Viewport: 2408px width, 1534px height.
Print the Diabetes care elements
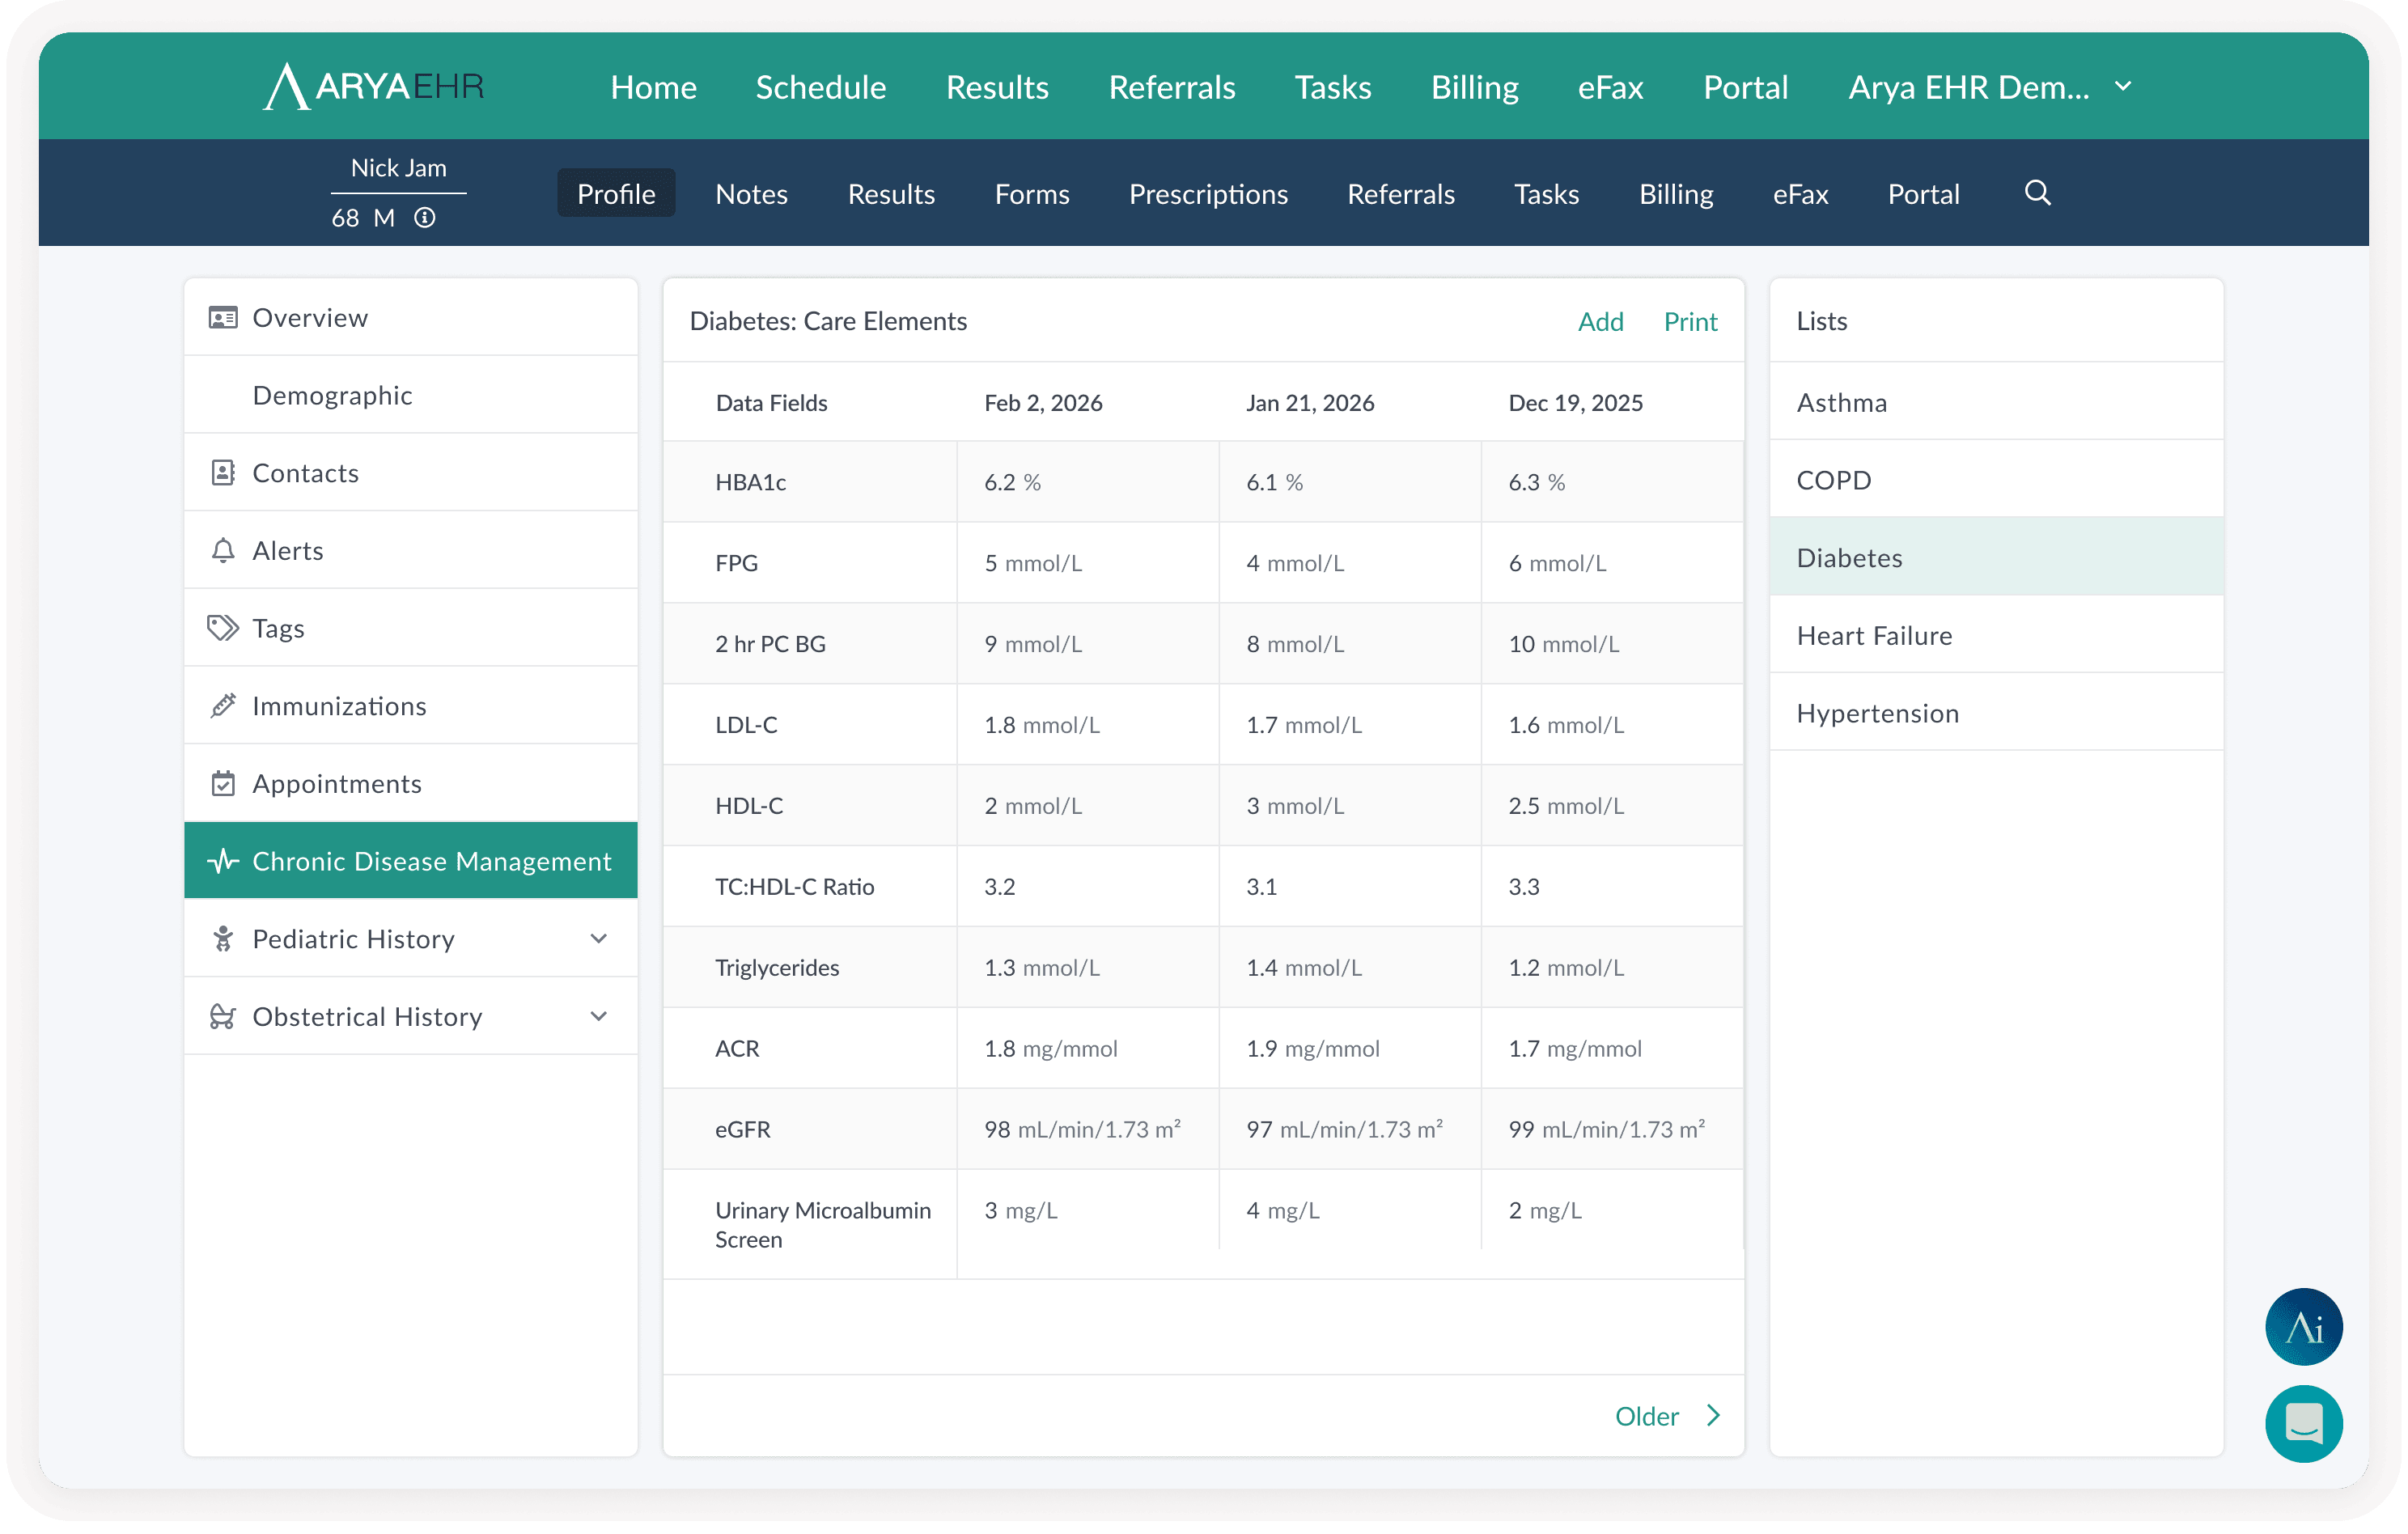point(1690,320)
